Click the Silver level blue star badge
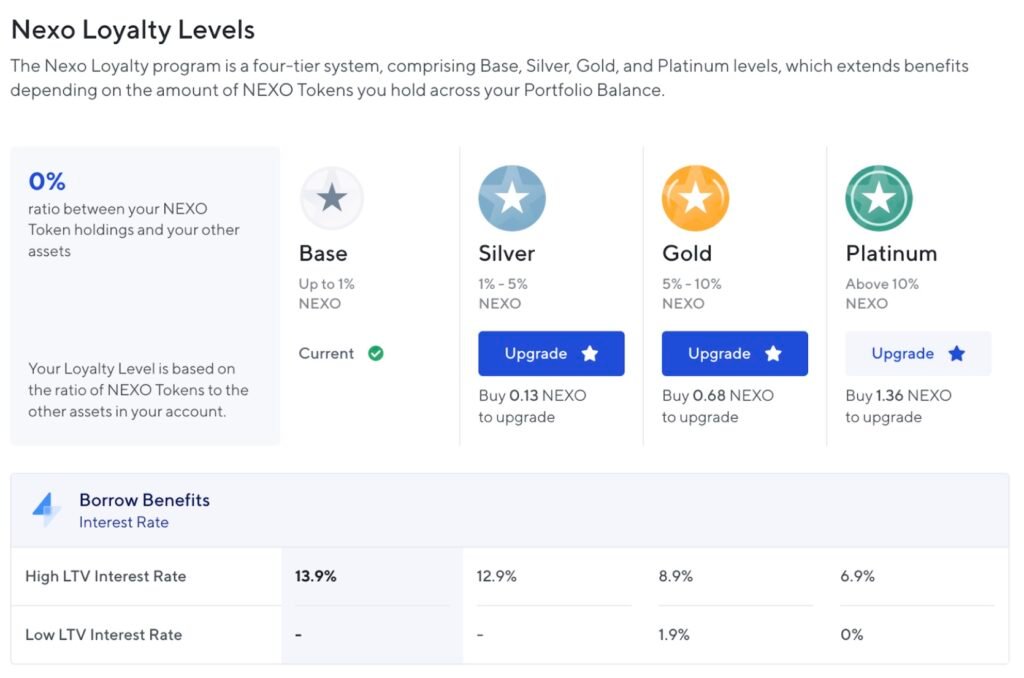The height and width of the screenshot is (678, 1024). (x=512, y=198)
